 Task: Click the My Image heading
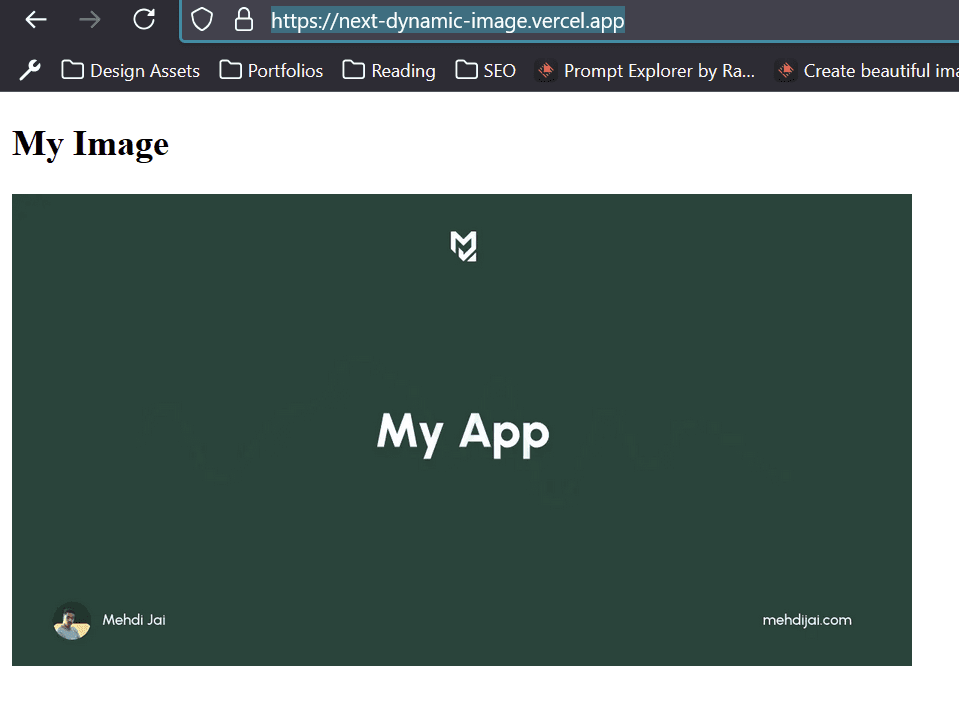coord(91,144)
